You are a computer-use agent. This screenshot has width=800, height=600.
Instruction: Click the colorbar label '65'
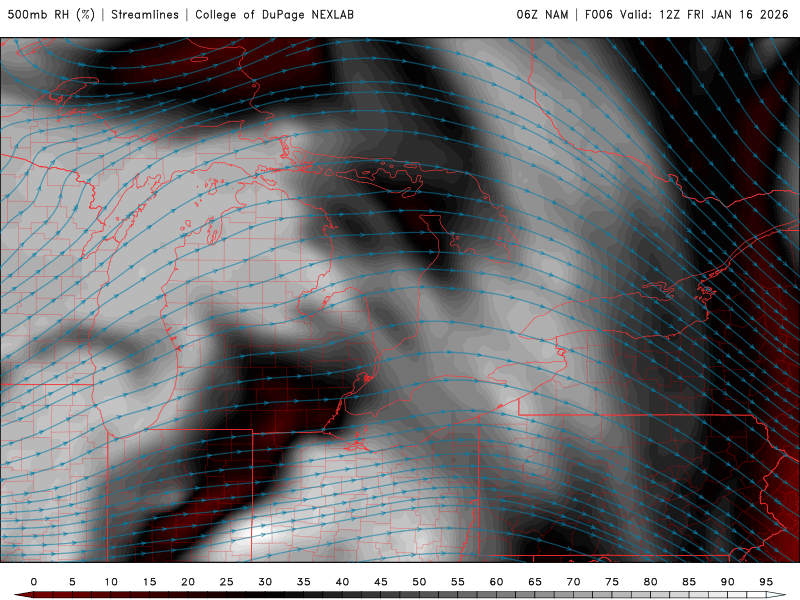click(535, 582)
